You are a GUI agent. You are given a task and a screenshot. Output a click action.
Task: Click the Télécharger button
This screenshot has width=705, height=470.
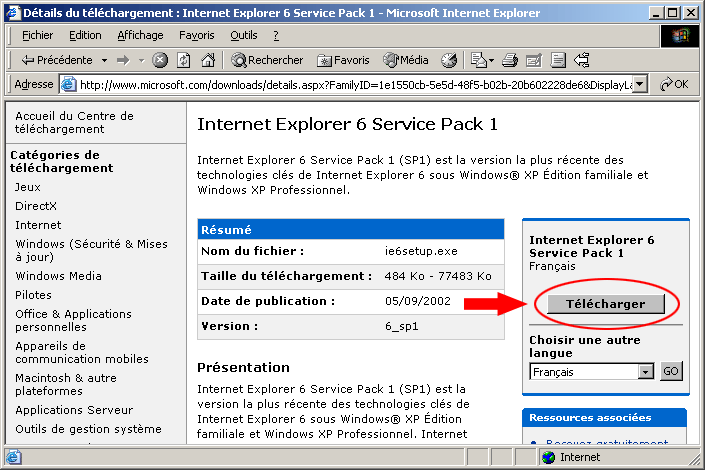pos(606,304)
